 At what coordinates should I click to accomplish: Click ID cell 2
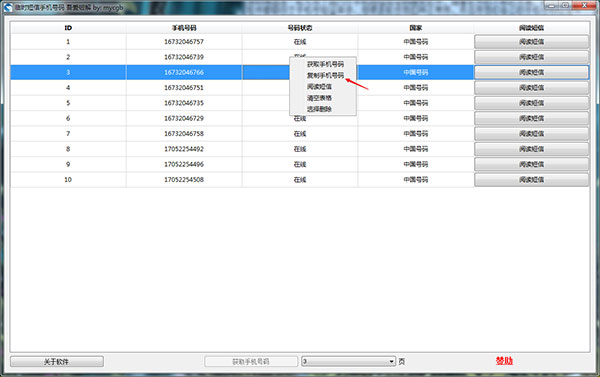[x=68, y=57]
